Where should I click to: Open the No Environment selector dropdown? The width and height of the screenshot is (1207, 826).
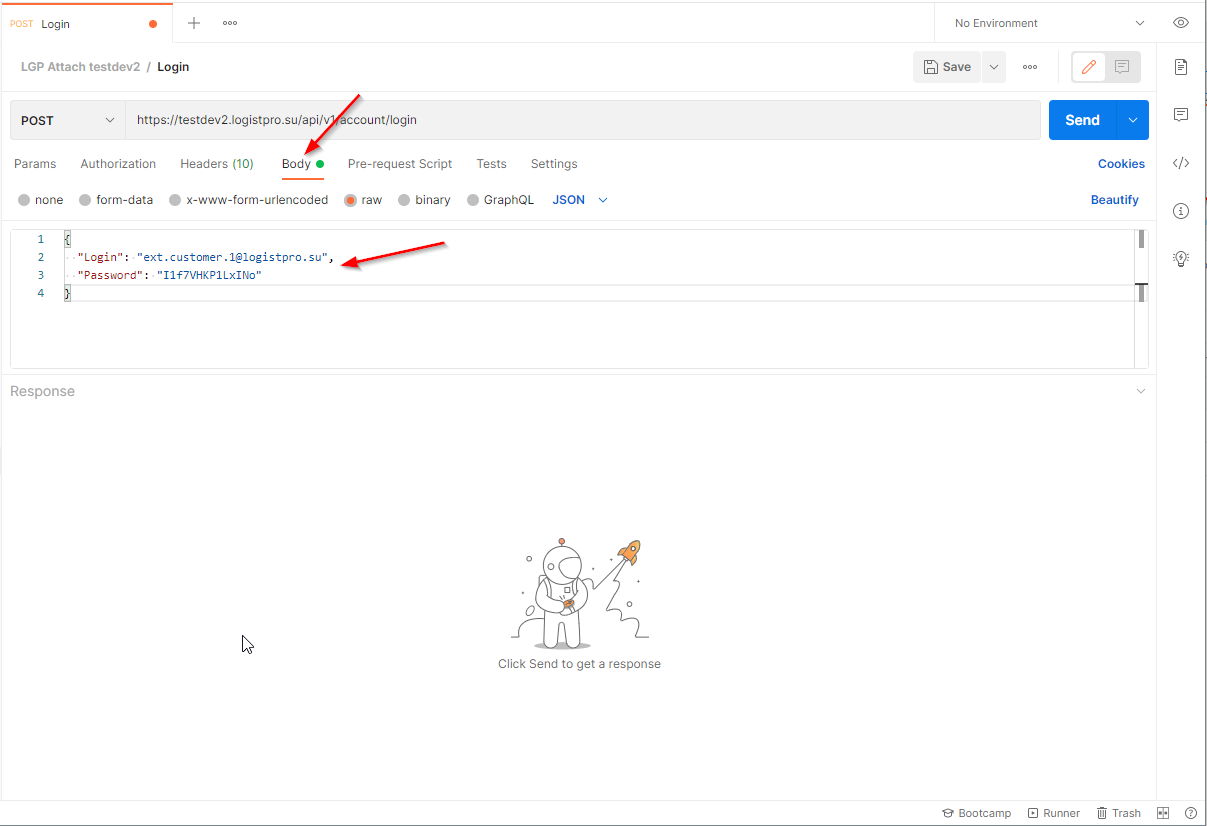click(1045, 23)
